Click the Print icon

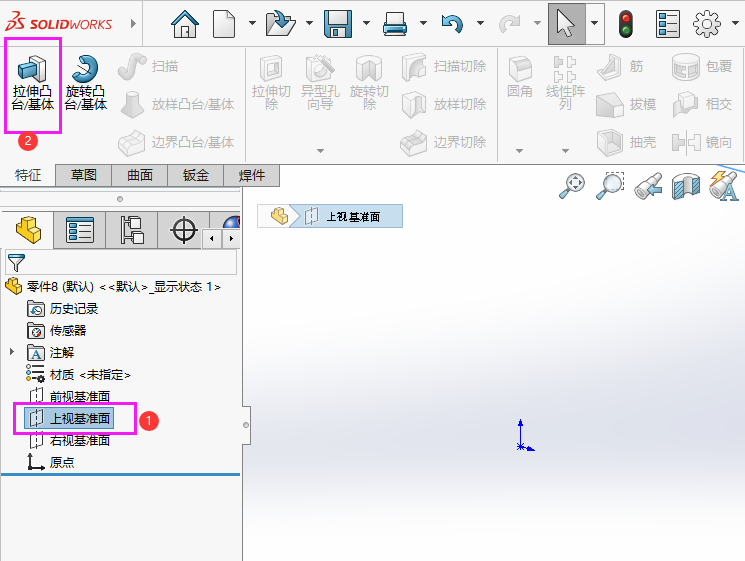point(395,23)
